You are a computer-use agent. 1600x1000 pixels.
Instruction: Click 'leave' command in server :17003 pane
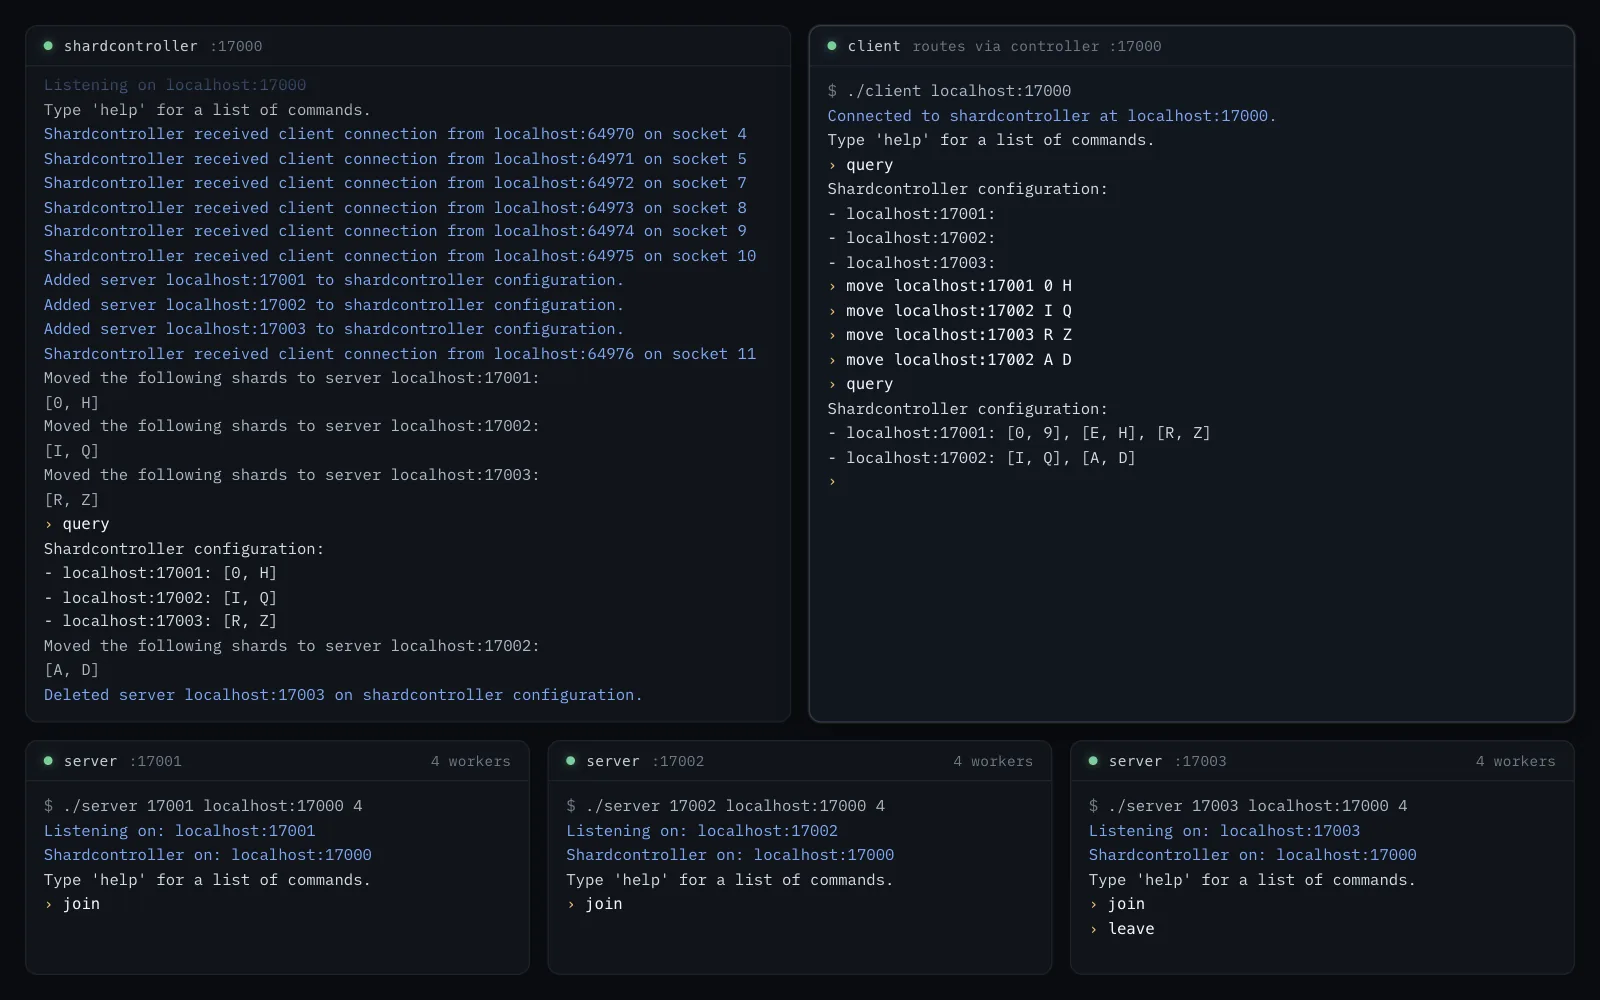click(x=1121, y=929)
